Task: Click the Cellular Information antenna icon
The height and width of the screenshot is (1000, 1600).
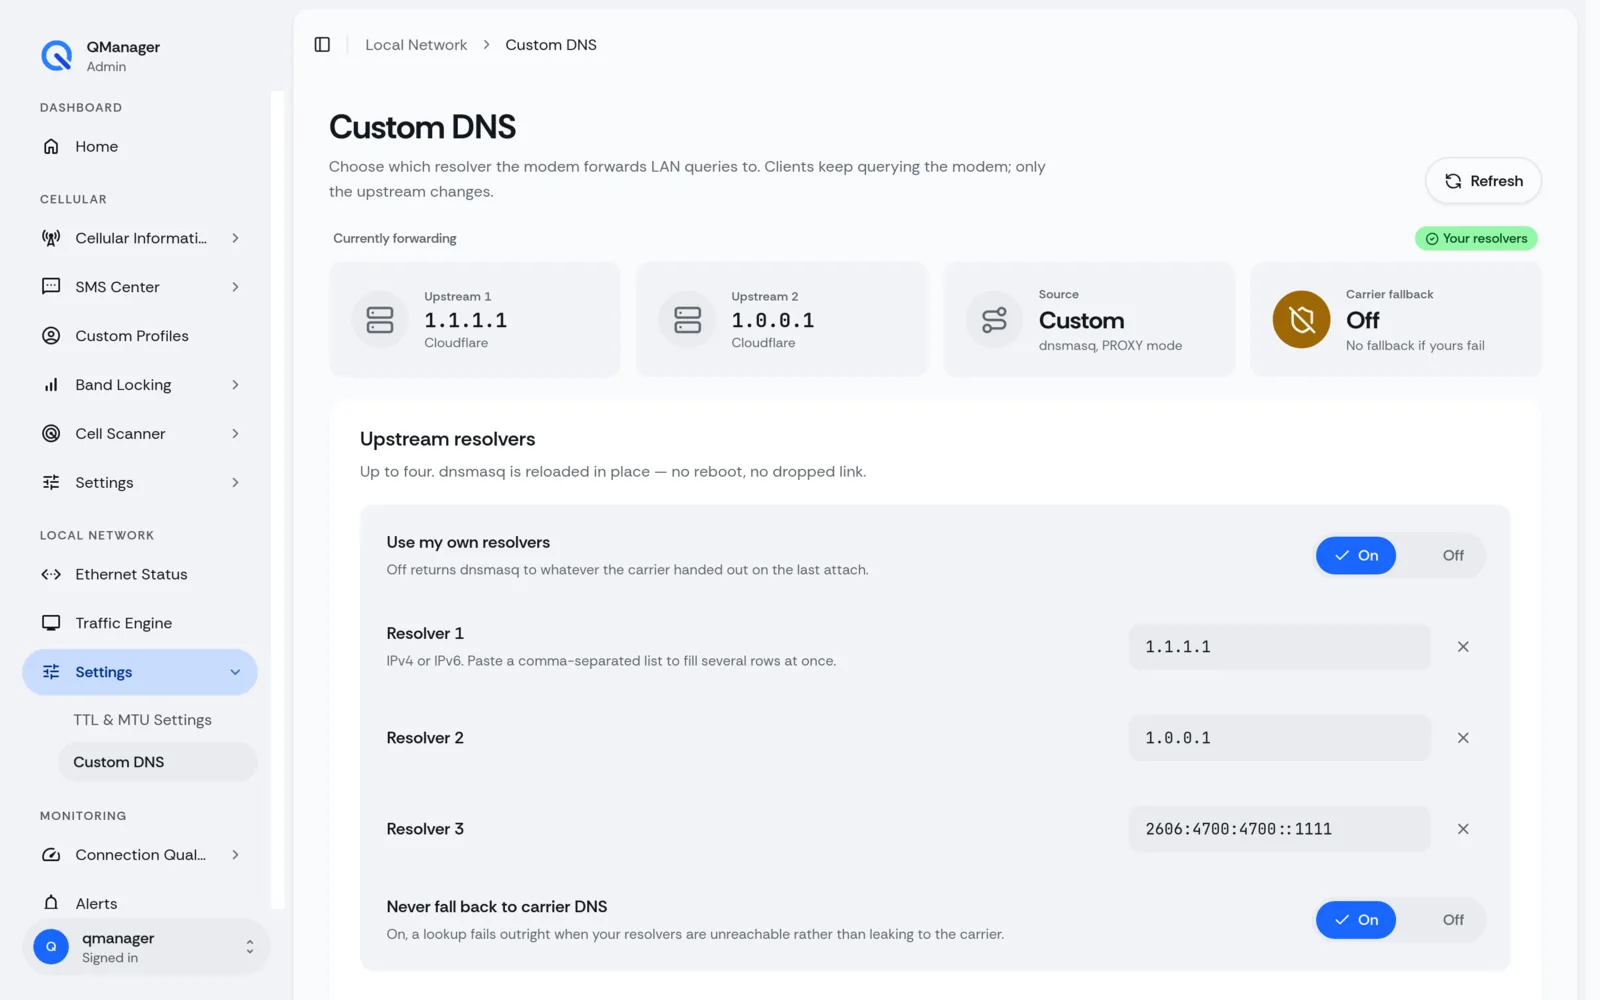Action: pyautogui.click(x=51, y=238)
